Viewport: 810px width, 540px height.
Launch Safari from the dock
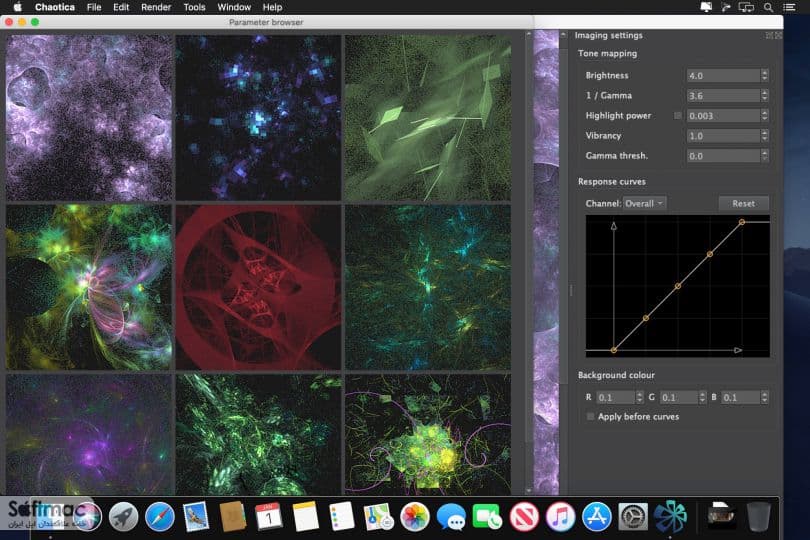160,516
